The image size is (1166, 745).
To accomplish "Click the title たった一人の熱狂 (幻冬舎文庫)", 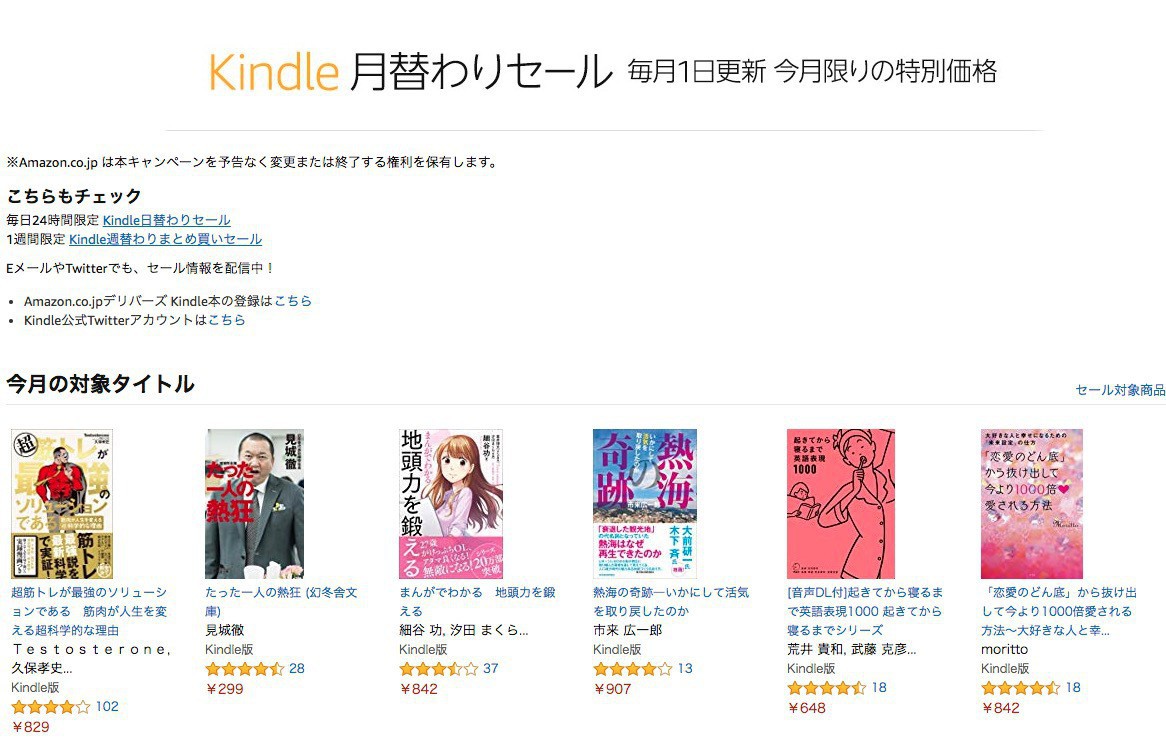I will (281, 602).
